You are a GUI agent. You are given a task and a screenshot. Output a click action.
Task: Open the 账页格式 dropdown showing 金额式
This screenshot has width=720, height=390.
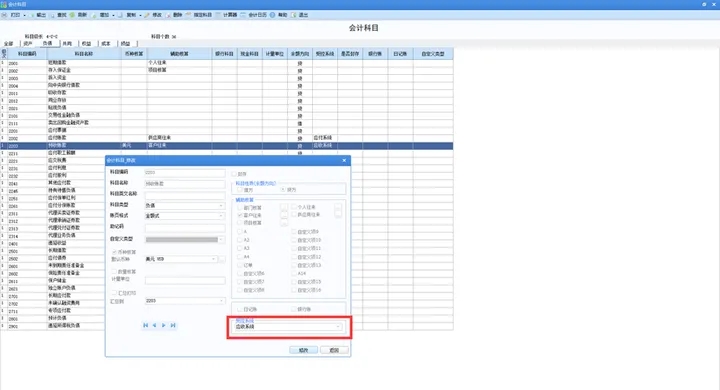(x=185, y=215)
